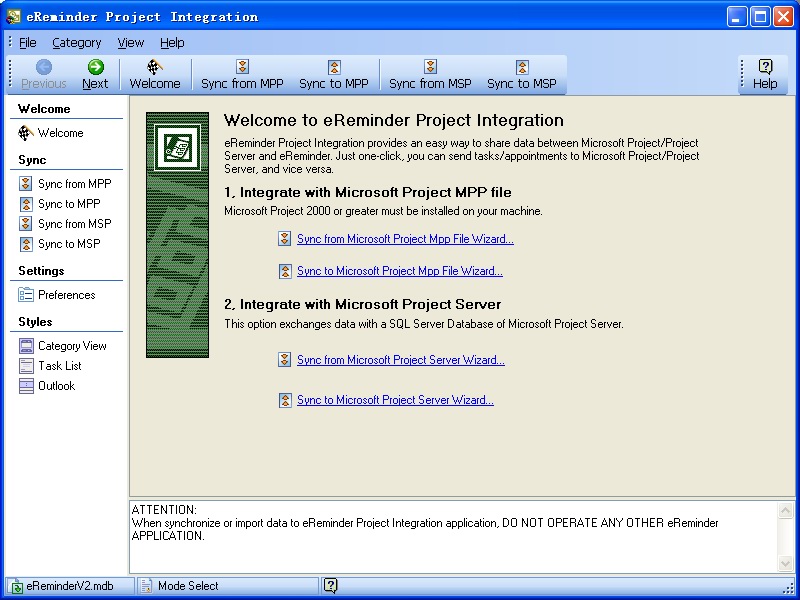Viewport: 800px width, 600px height.
Task: Switch to Category View style icon
Action: tap(26, 346)
